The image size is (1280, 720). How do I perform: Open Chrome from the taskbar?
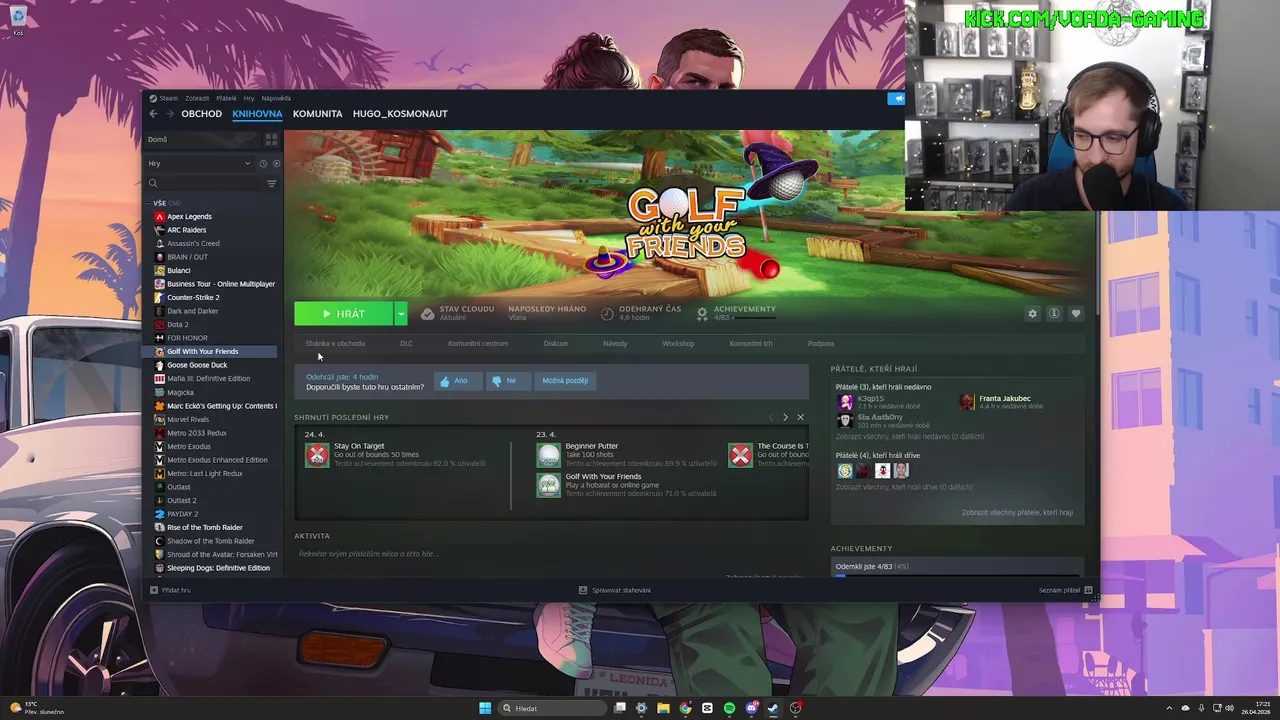pos(685,708)
